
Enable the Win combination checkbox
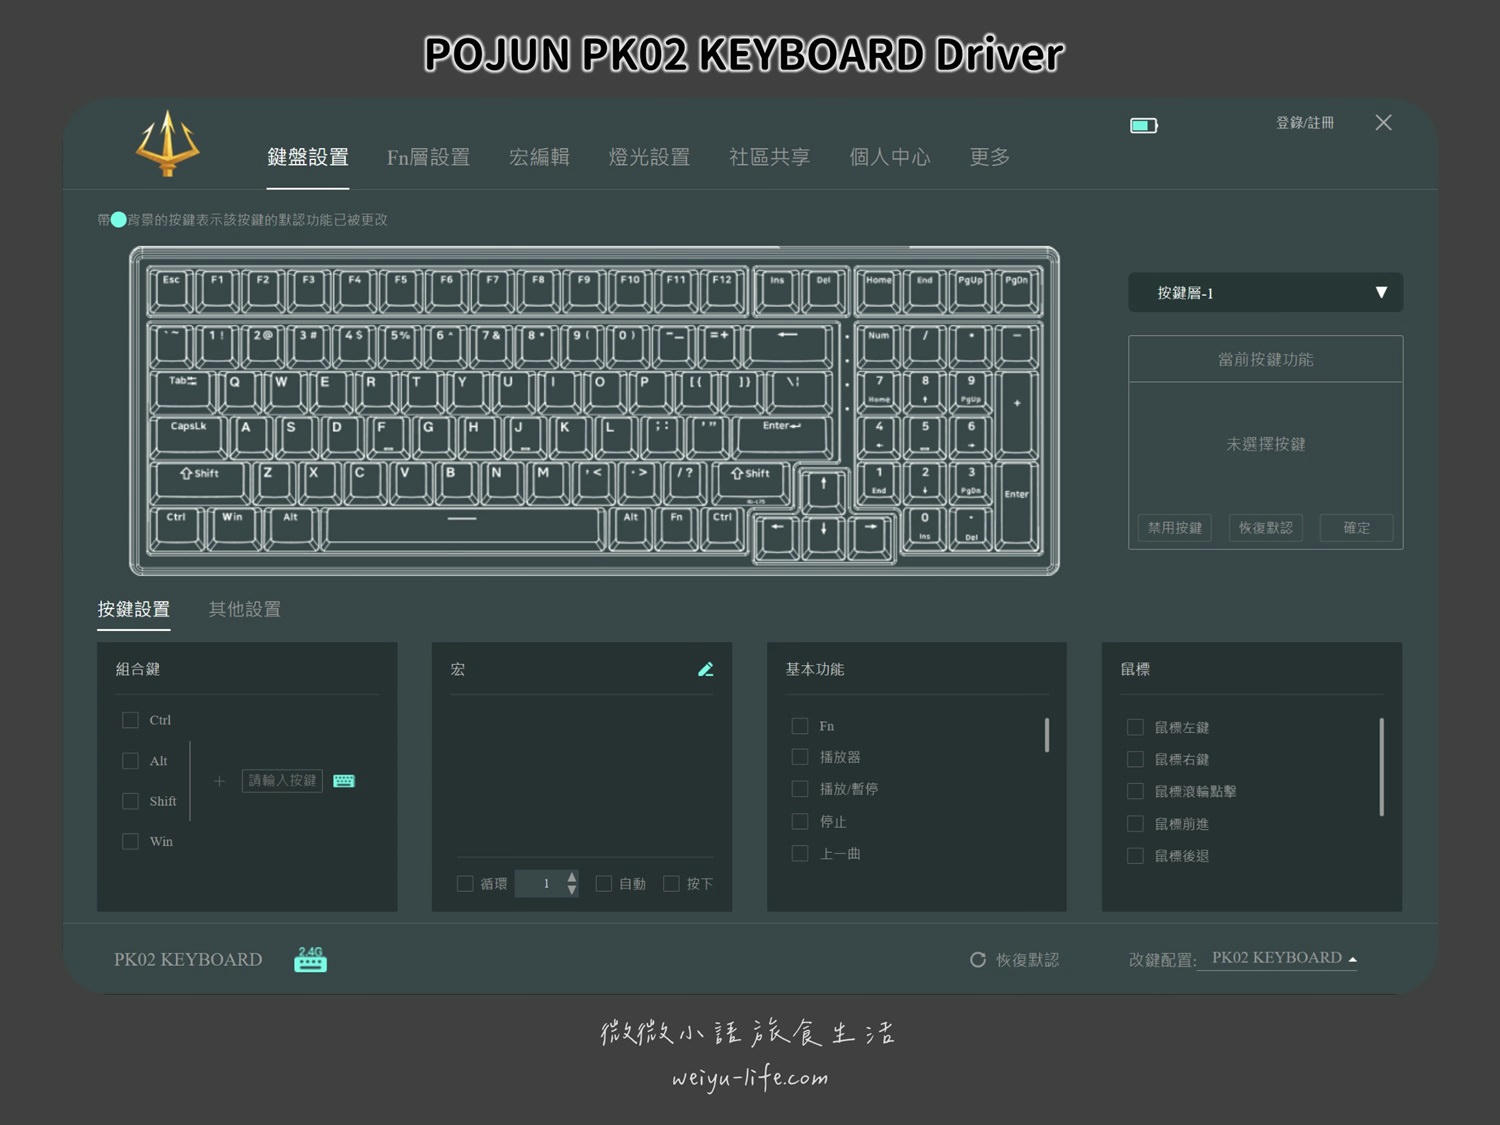point(130,841)
